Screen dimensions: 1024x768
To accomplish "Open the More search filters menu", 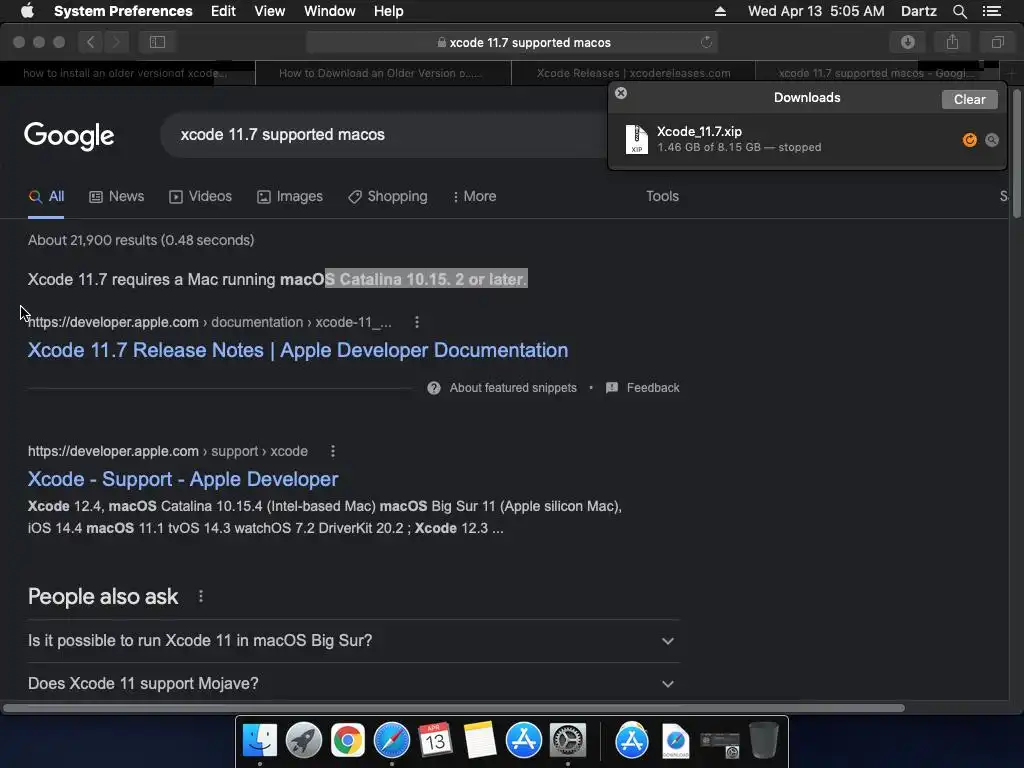I will click(x=474, y=196).
